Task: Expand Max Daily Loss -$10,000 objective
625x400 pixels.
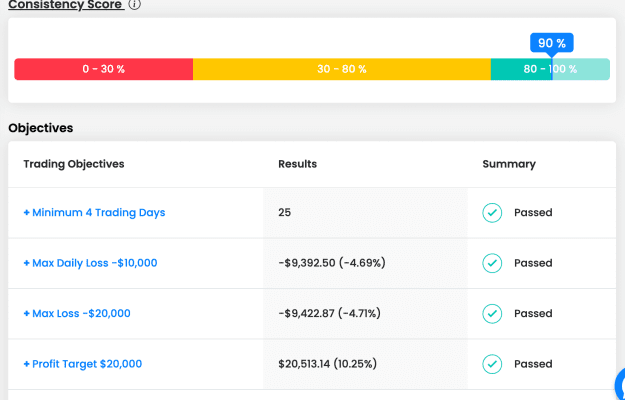Action: pyautogui.click(x=90, y=263)
